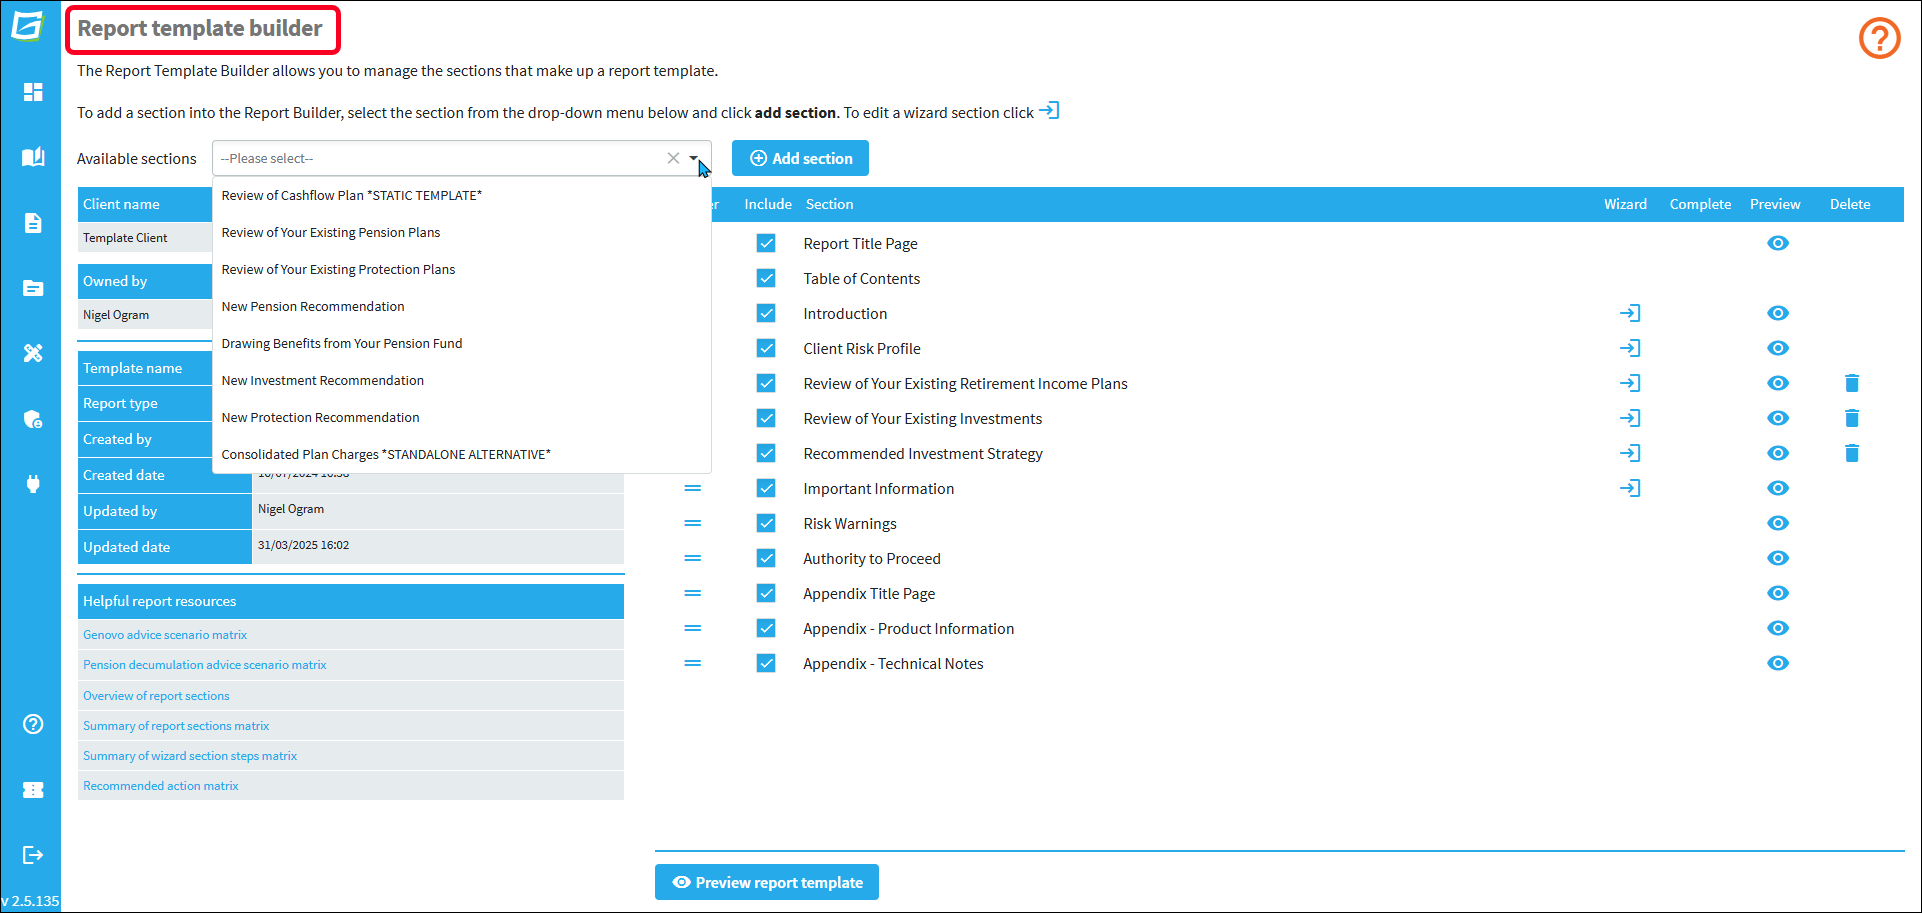Viewport: 1922px width, 913px height.
Task: Grab reorder handle for Appendix Title Page
Action: pyautogui.click(x=692, y=593)
